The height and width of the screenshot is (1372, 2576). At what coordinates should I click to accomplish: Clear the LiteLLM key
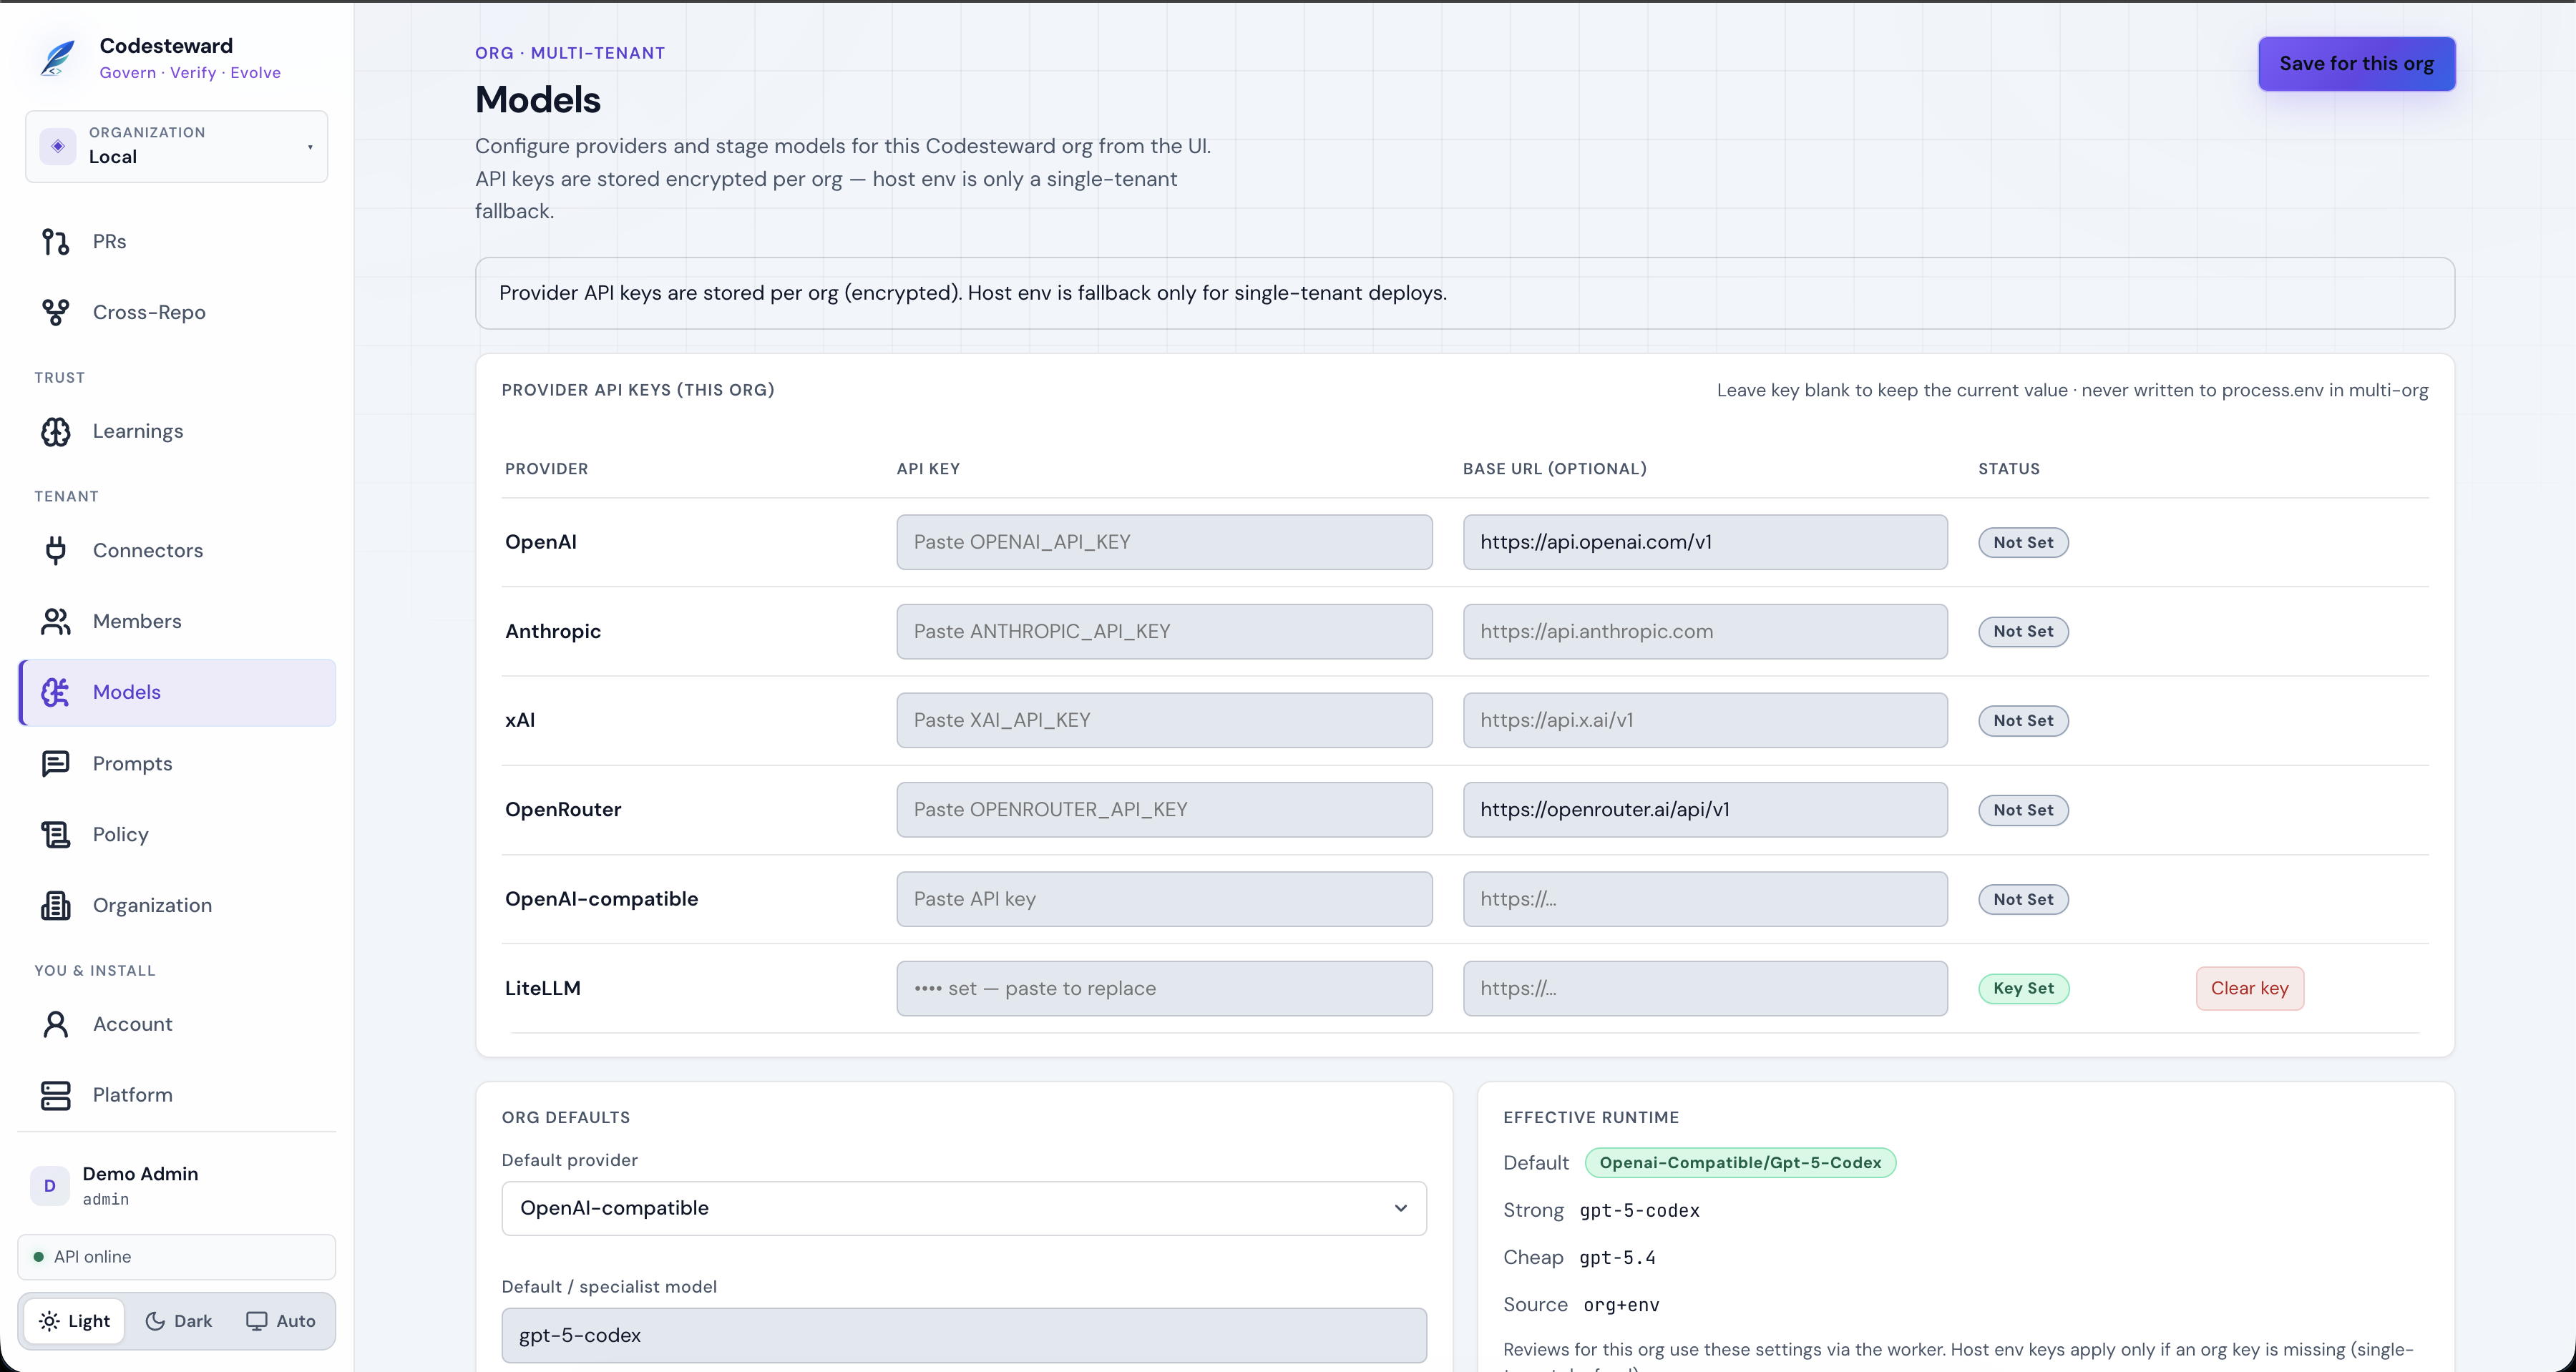(2250, 989)
